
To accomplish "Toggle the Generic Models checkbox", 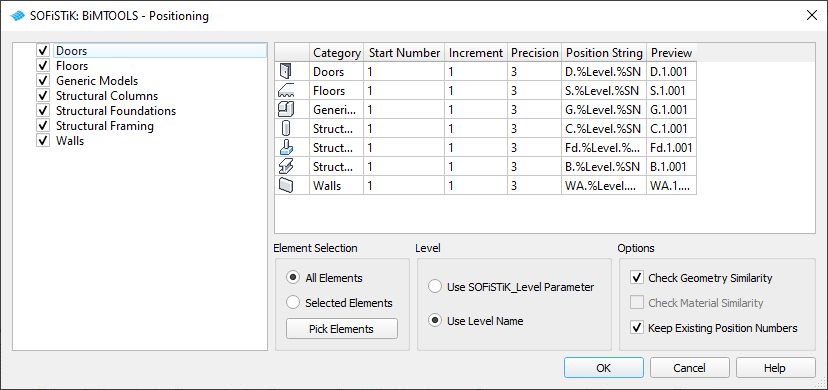I will (43, 81).
